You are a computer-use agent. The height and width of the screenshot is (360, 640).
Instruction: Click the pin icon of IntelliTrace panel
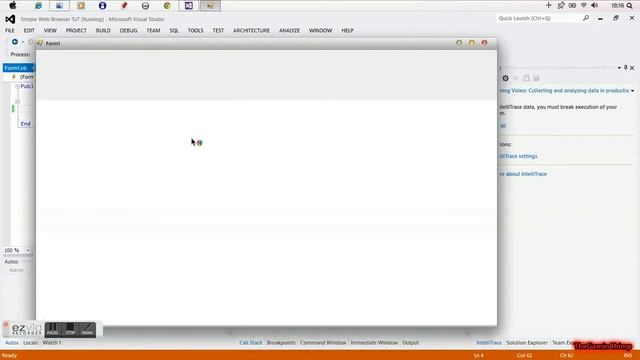tap(625, 68)
